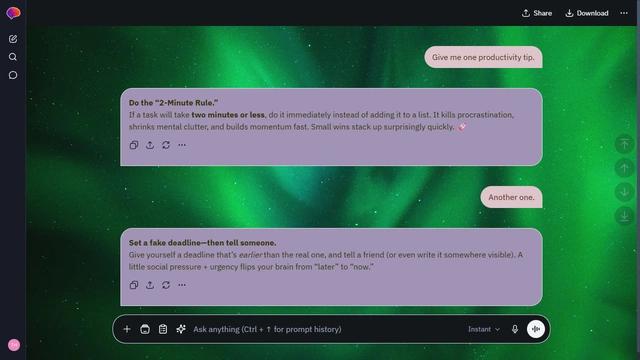640x360 pixels.
Task: Open the more options menu in the header
Action: (624, 13)
